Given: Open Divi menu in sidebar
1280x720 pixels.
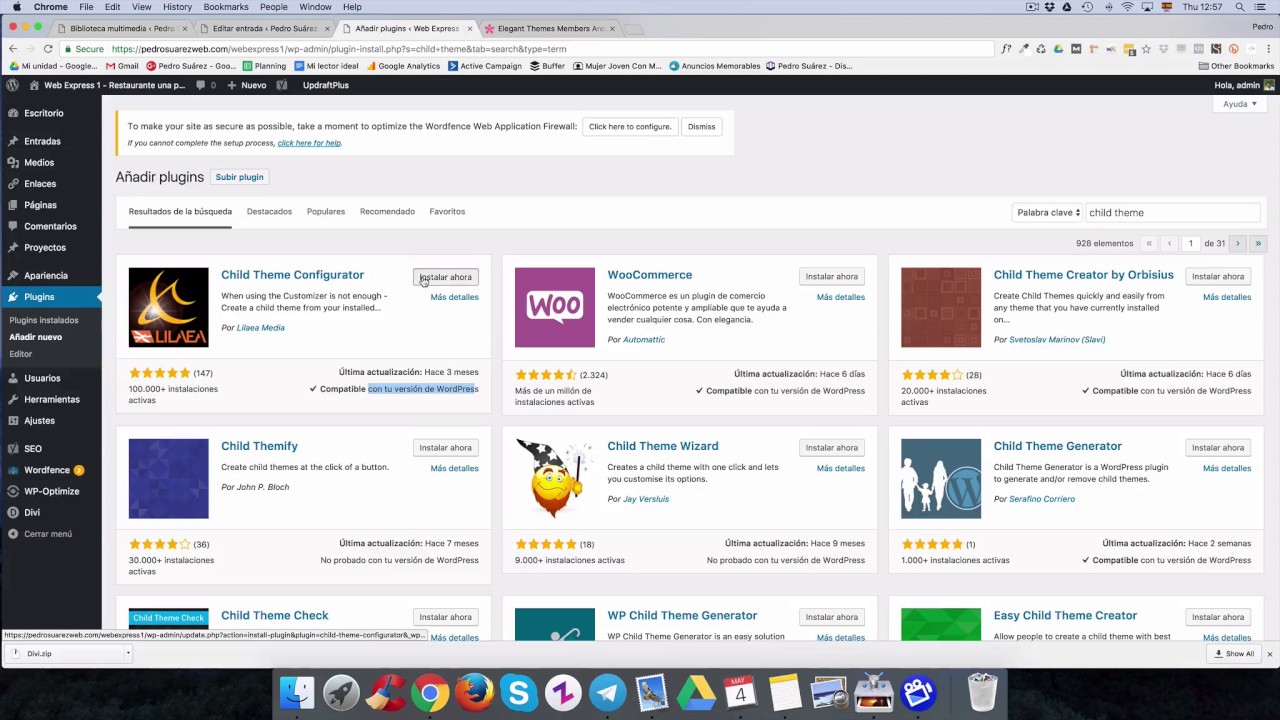Looking at the screenshot, I should tap(32, 512).
